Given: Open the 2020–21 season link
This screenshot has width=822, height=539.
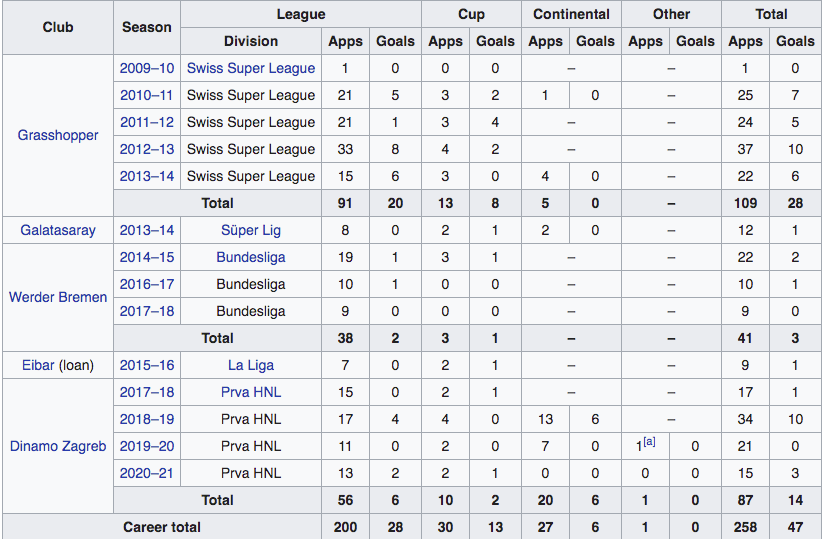Looking at the screenshot, I should pos(147,473).
